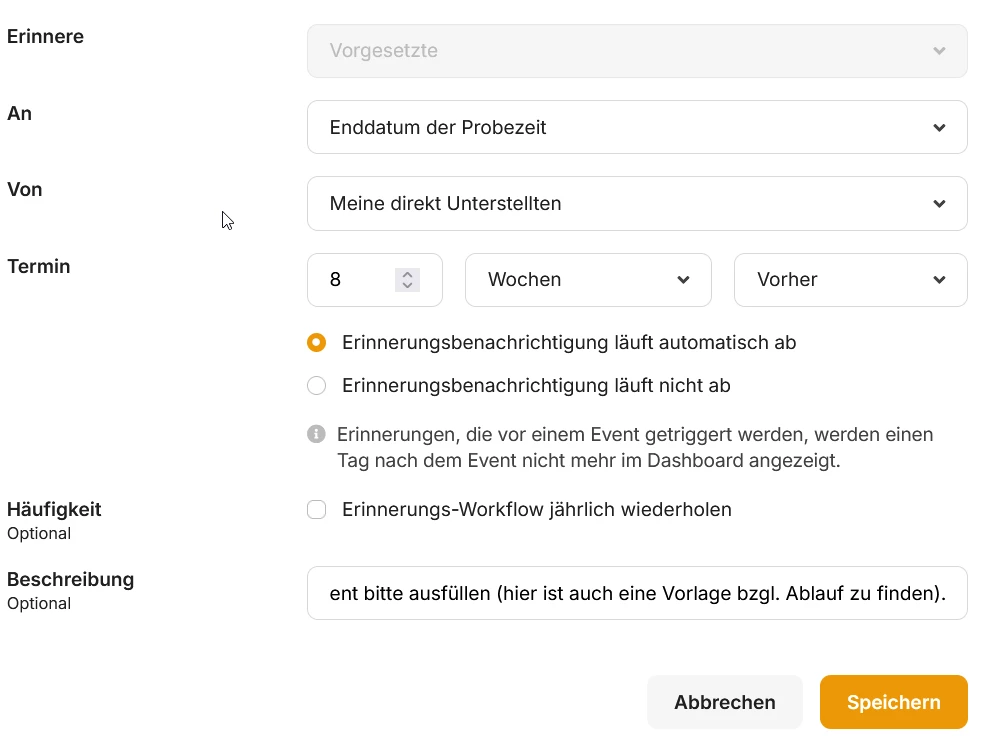Click chevron of Meine direkt Unterstellten dropdown
The width and height of the screenshot is (996, 752).
coord(939,203)
